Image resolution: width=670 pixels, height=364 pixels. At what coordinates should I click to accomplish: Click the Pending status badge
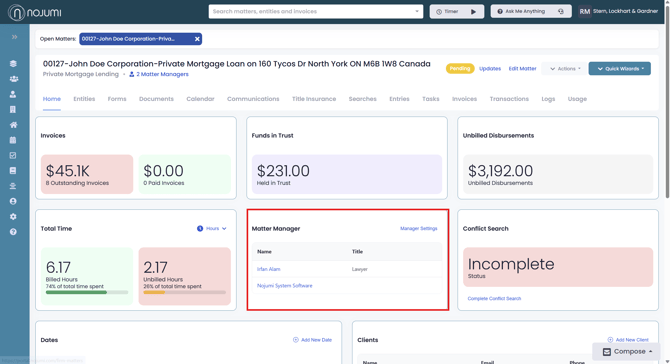point(460,68)
